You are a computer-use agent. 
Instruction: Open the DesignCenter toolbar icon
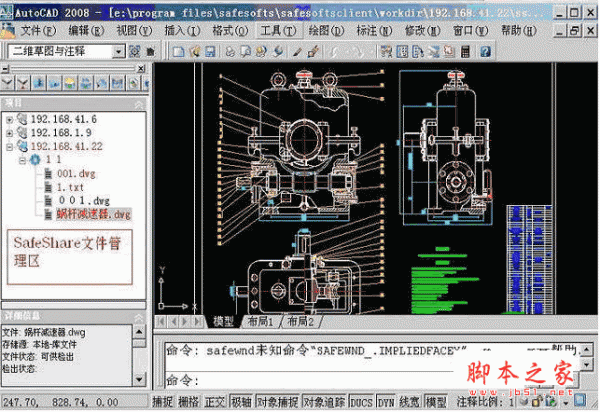click(x=402, y=52)
